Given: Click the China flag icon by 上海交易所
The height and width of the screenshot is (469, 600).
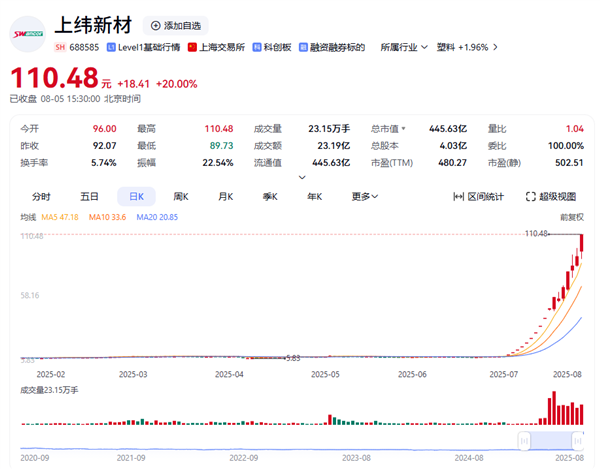Looking at the screenshot, I should pos(193,47).
